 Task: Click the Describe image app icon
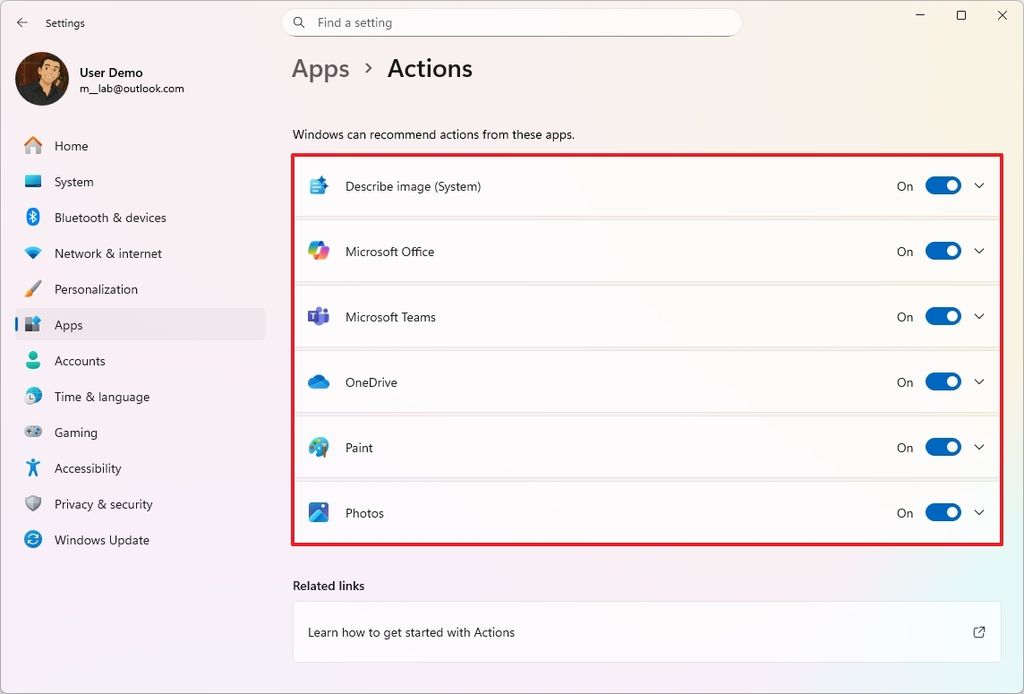click(x=318, y=185)
